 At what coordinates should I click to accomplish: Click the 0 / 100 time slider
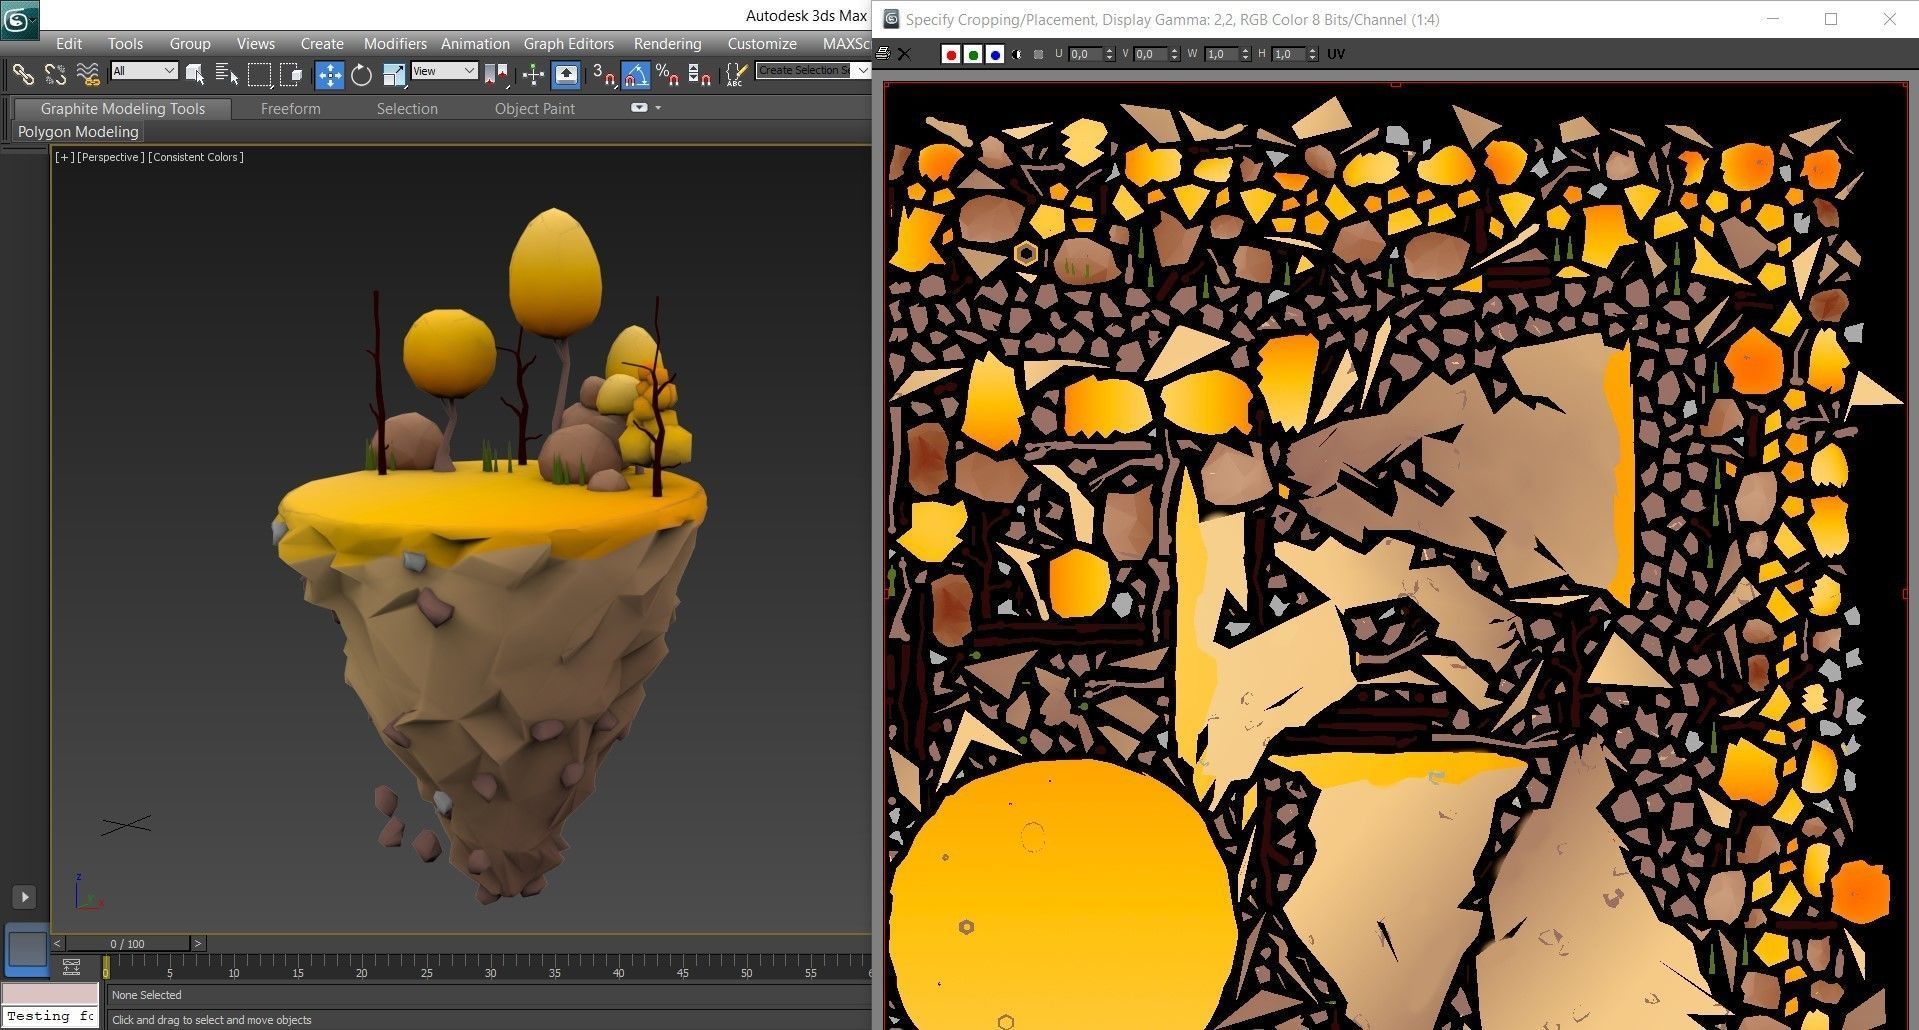127,943
